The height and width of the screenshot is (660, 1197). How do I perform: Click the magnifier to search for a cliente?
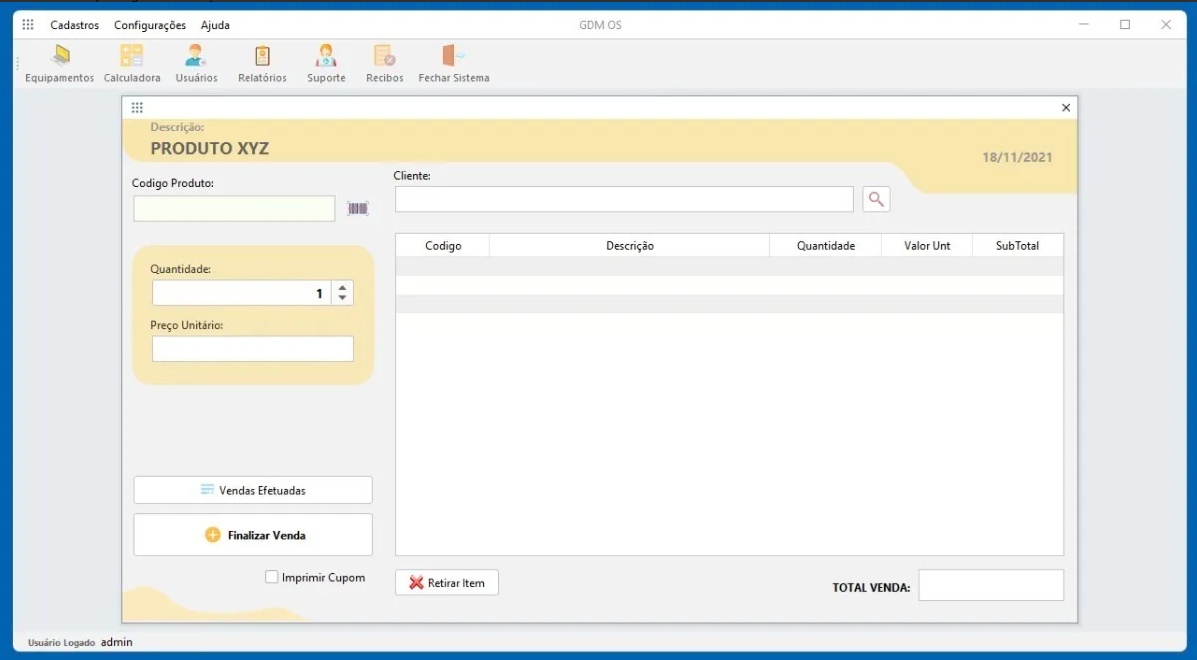876,199
